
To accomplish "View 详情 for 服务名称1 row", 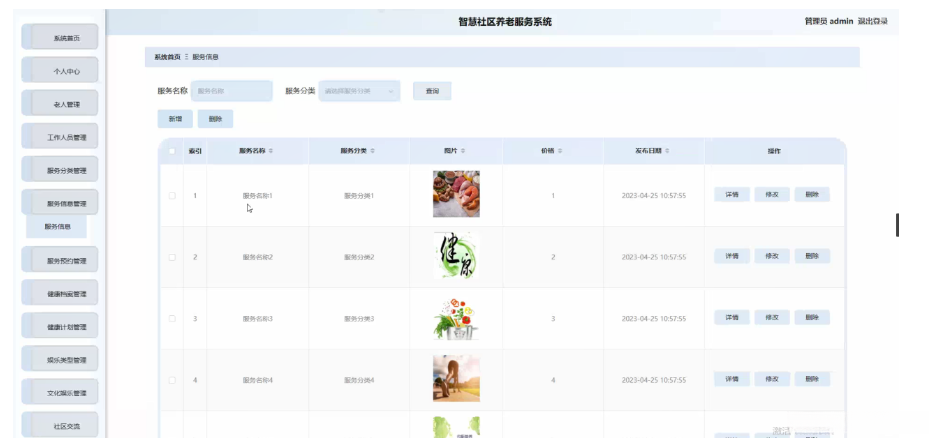I will (732, 195).
